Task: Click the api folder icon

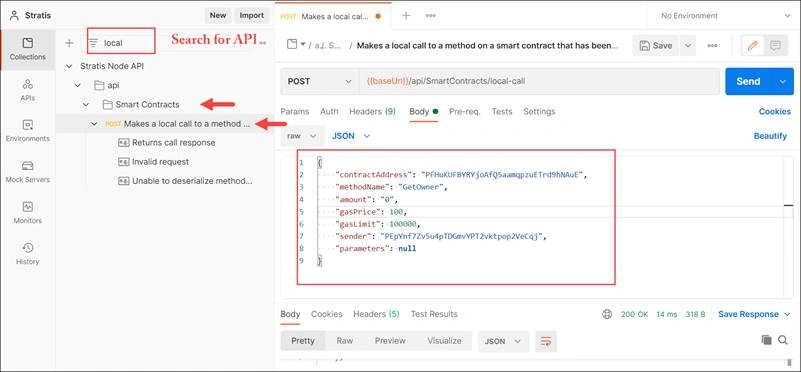Action: pos(99,85)
